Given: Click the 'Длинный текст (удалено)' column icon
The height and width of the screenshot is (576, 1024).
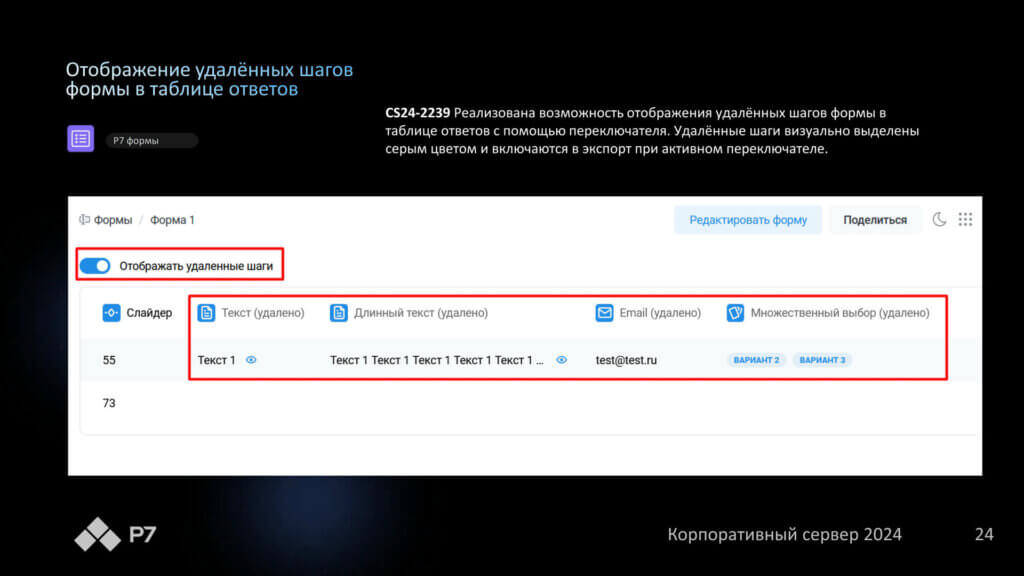Looking at the screenshot, I should 339,313.
